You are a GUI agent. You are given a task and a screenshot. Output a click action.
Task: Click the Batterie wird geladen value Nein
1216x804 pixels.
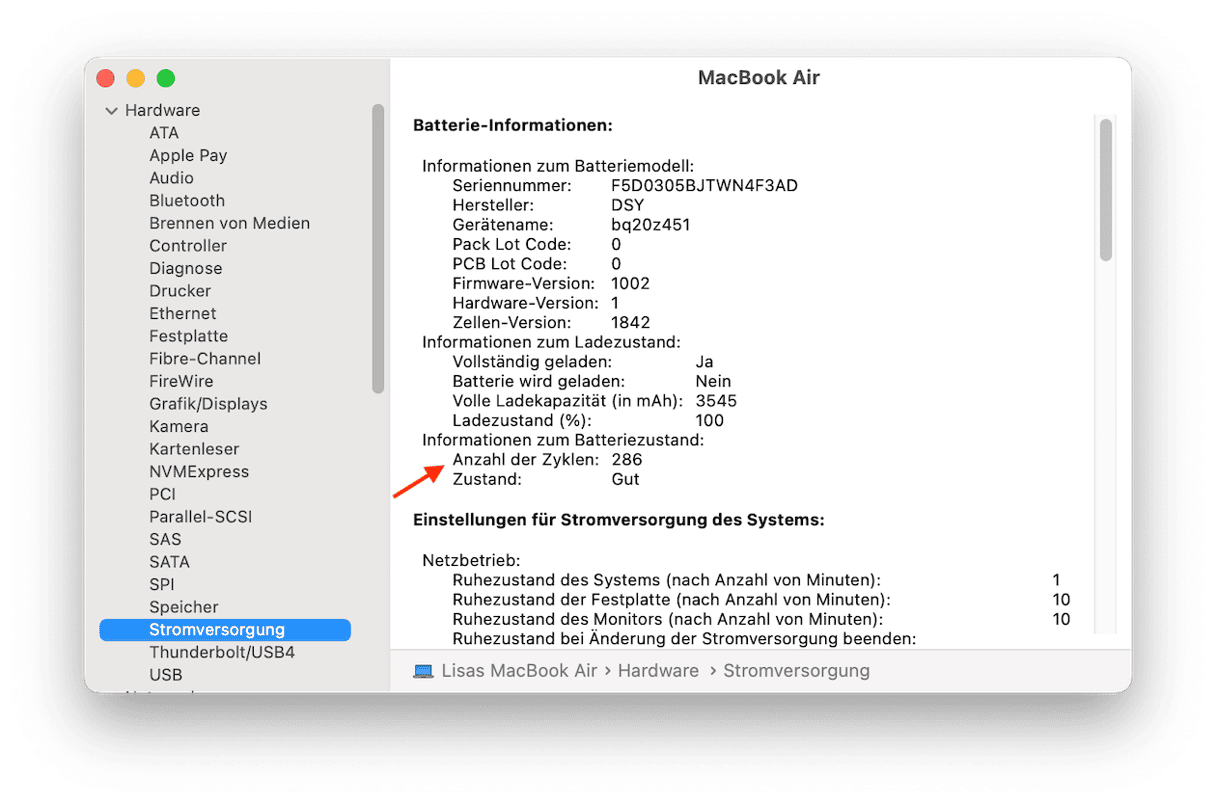point(713,381)
